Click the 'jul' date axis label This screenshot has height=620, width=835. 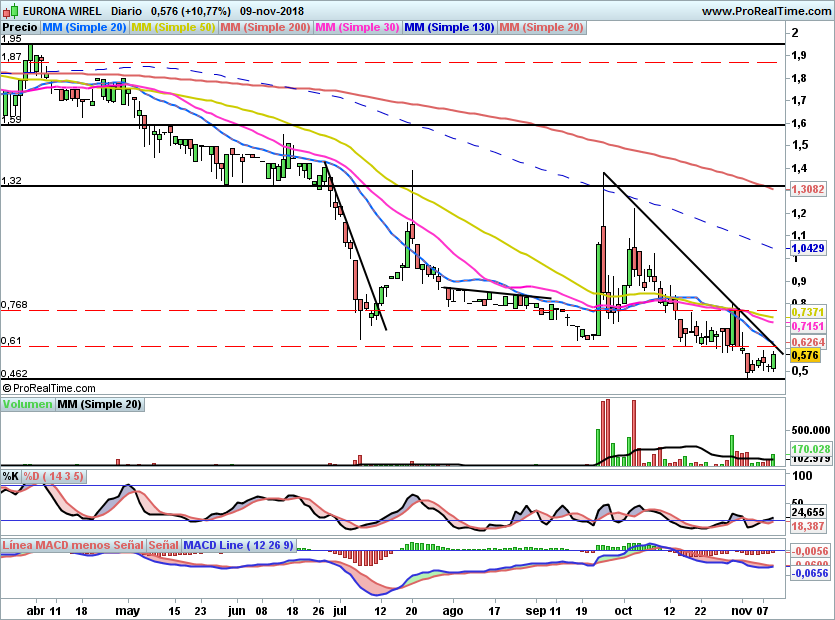339,610
